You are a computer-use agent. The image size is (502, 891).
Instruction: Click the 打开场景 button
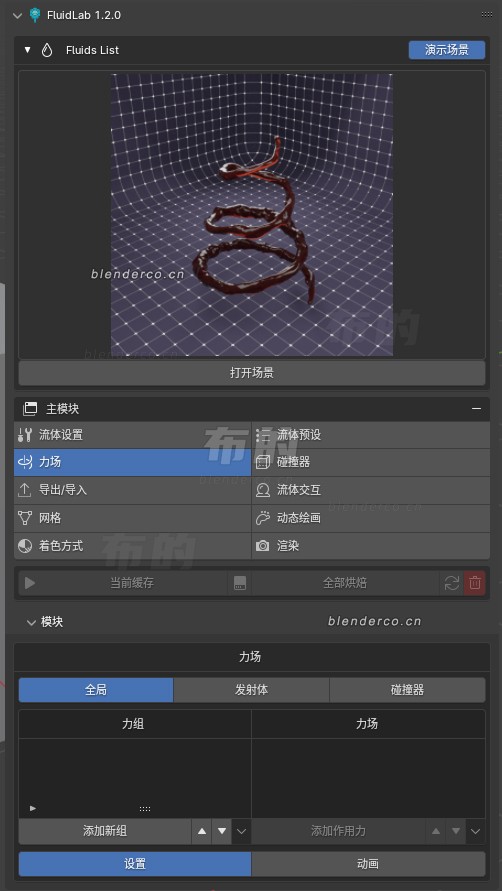click(x=252, y=373)
